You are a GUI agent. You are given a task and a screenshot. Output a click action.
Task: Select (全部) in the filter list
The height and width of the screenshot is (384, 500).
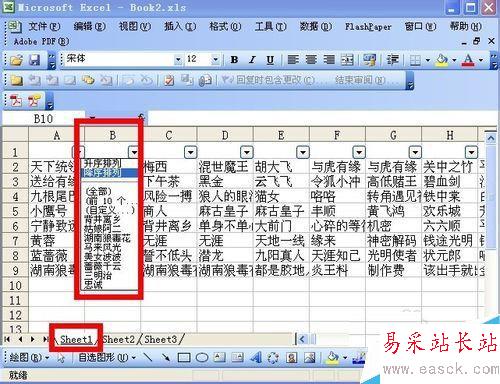[98, 191]
